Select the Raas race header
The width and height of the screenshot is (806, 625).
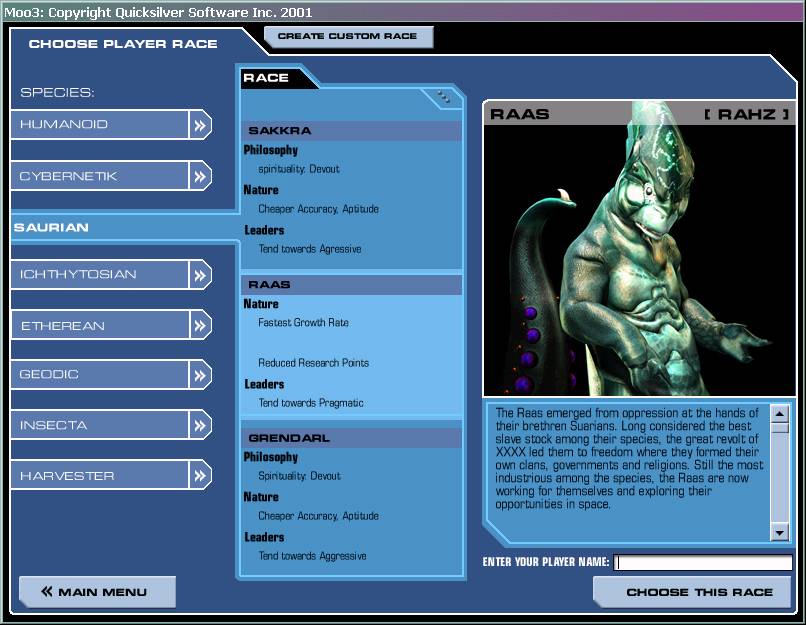tap(352, 285)
